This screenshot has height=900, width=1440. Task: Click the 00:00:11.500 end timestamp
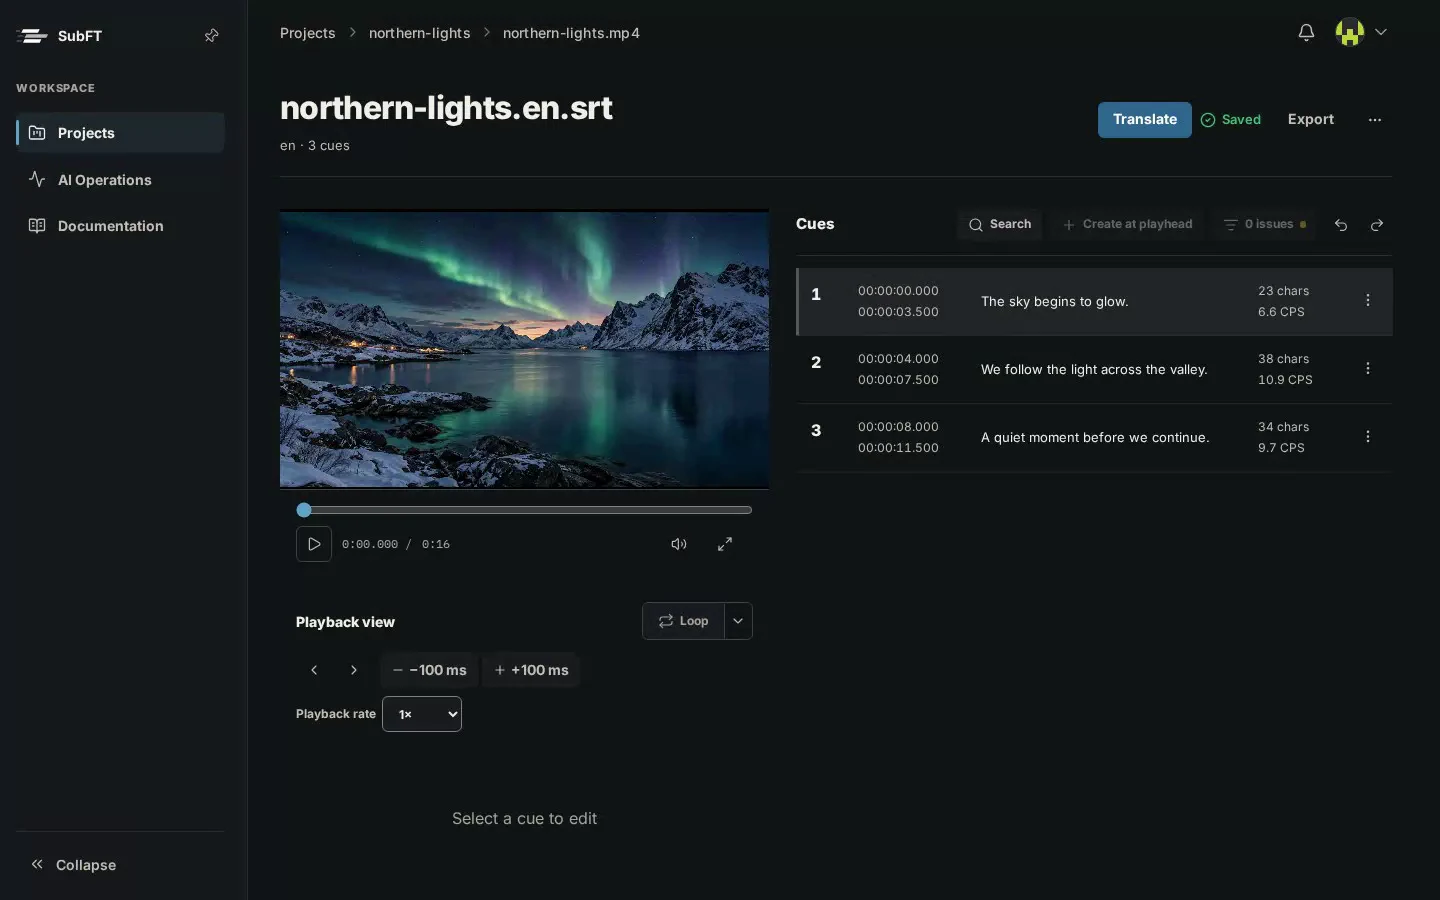click(x=898, y=448)
